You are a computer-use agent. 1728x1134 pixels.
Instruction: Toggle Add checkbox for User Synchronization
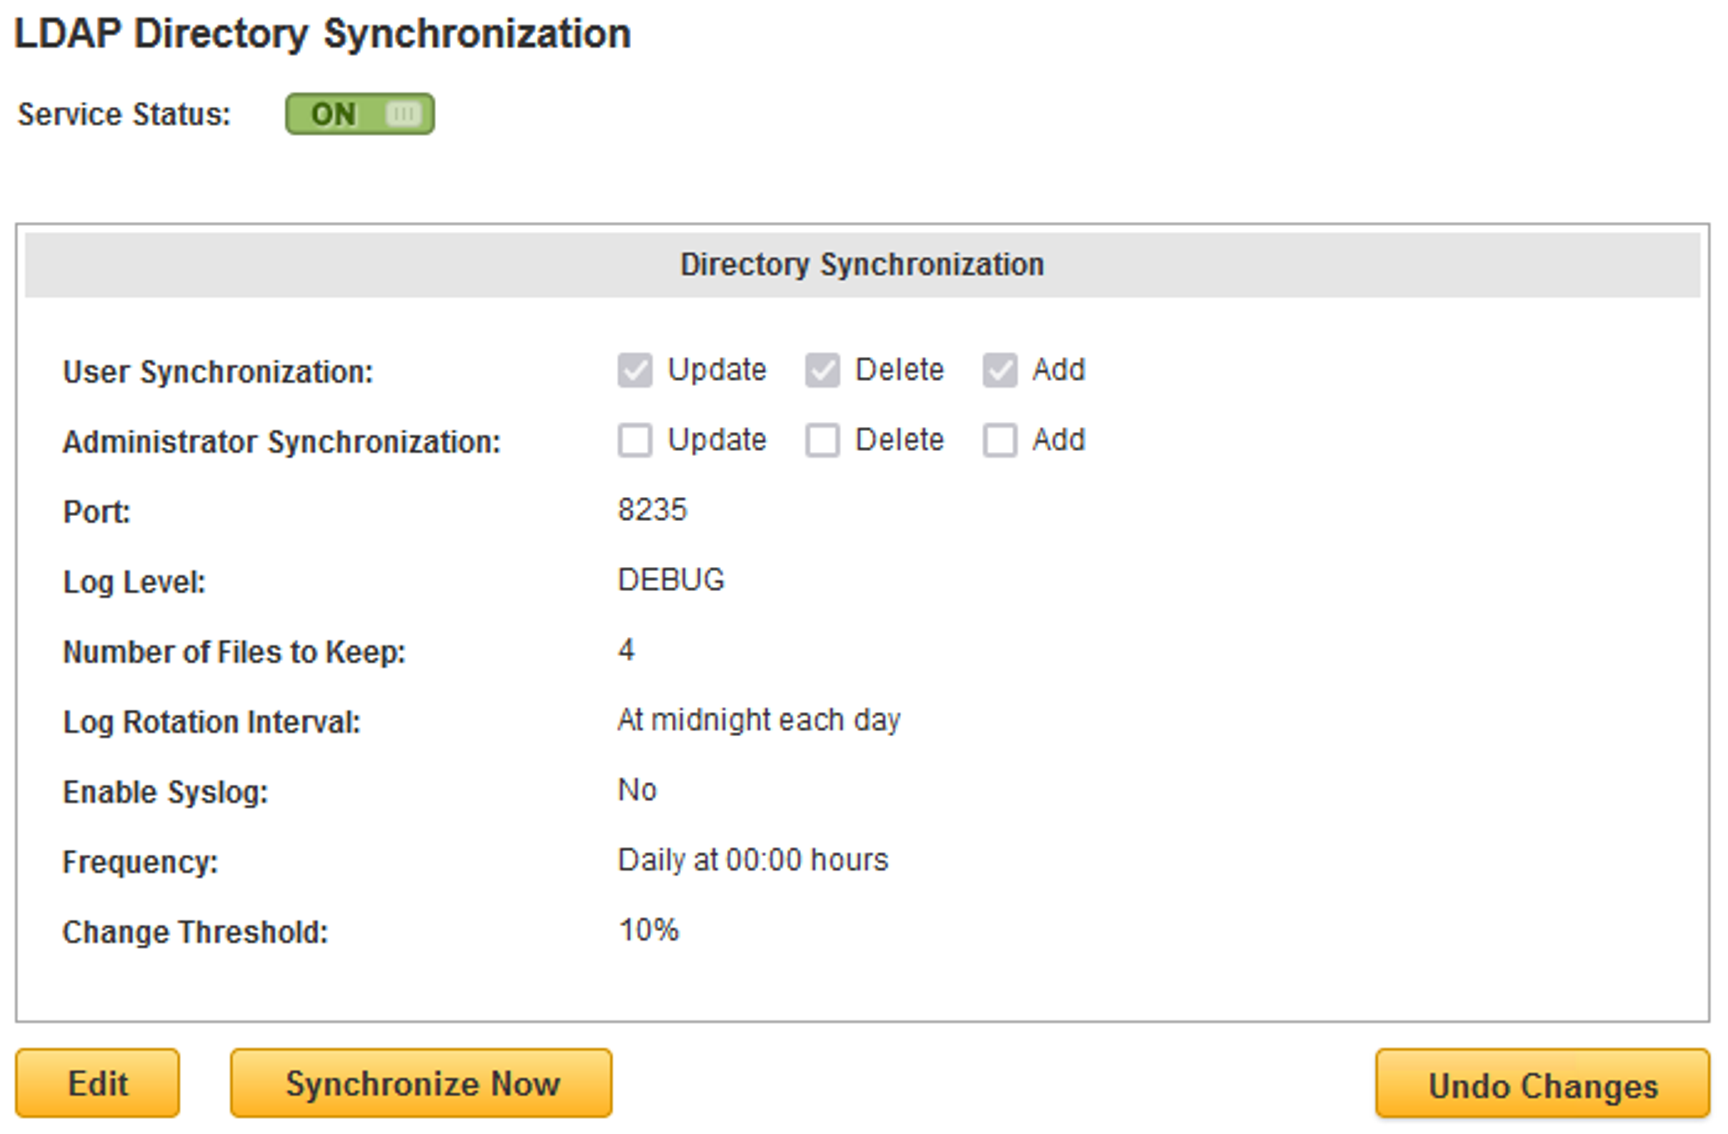point(1000,370)
